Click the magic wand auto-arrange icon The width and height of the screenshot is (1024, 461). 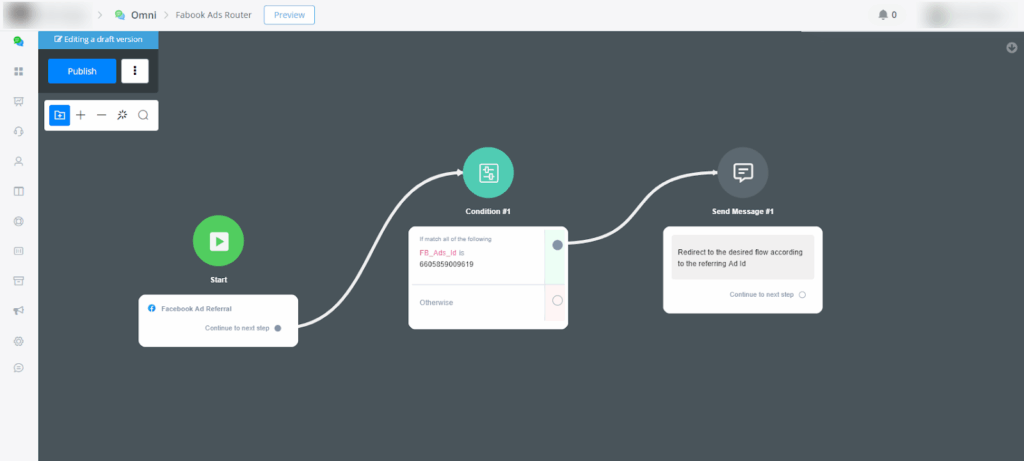(122, 115)
